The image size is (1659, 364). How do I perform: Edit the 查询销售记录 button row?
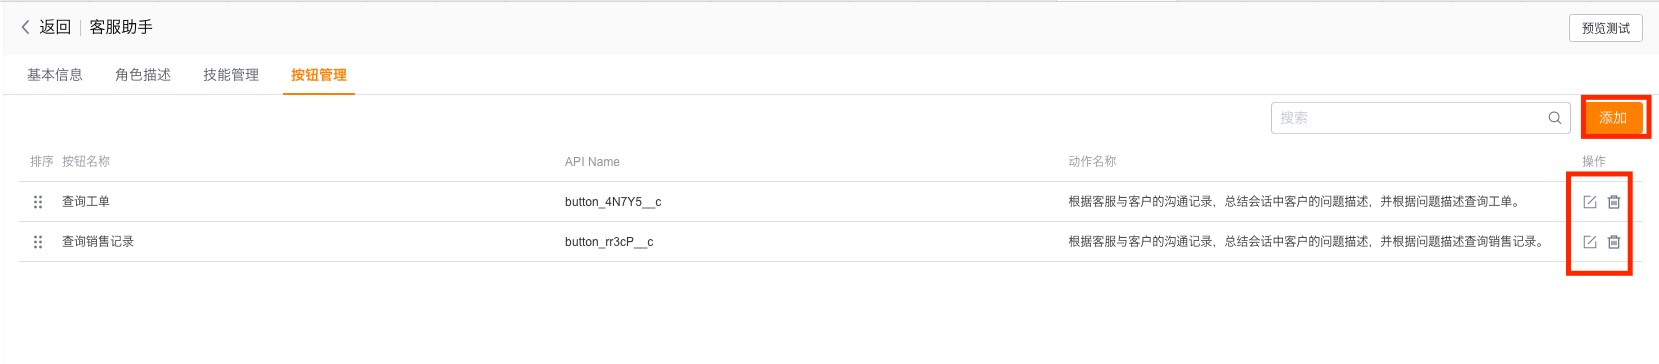(1589, 242)
